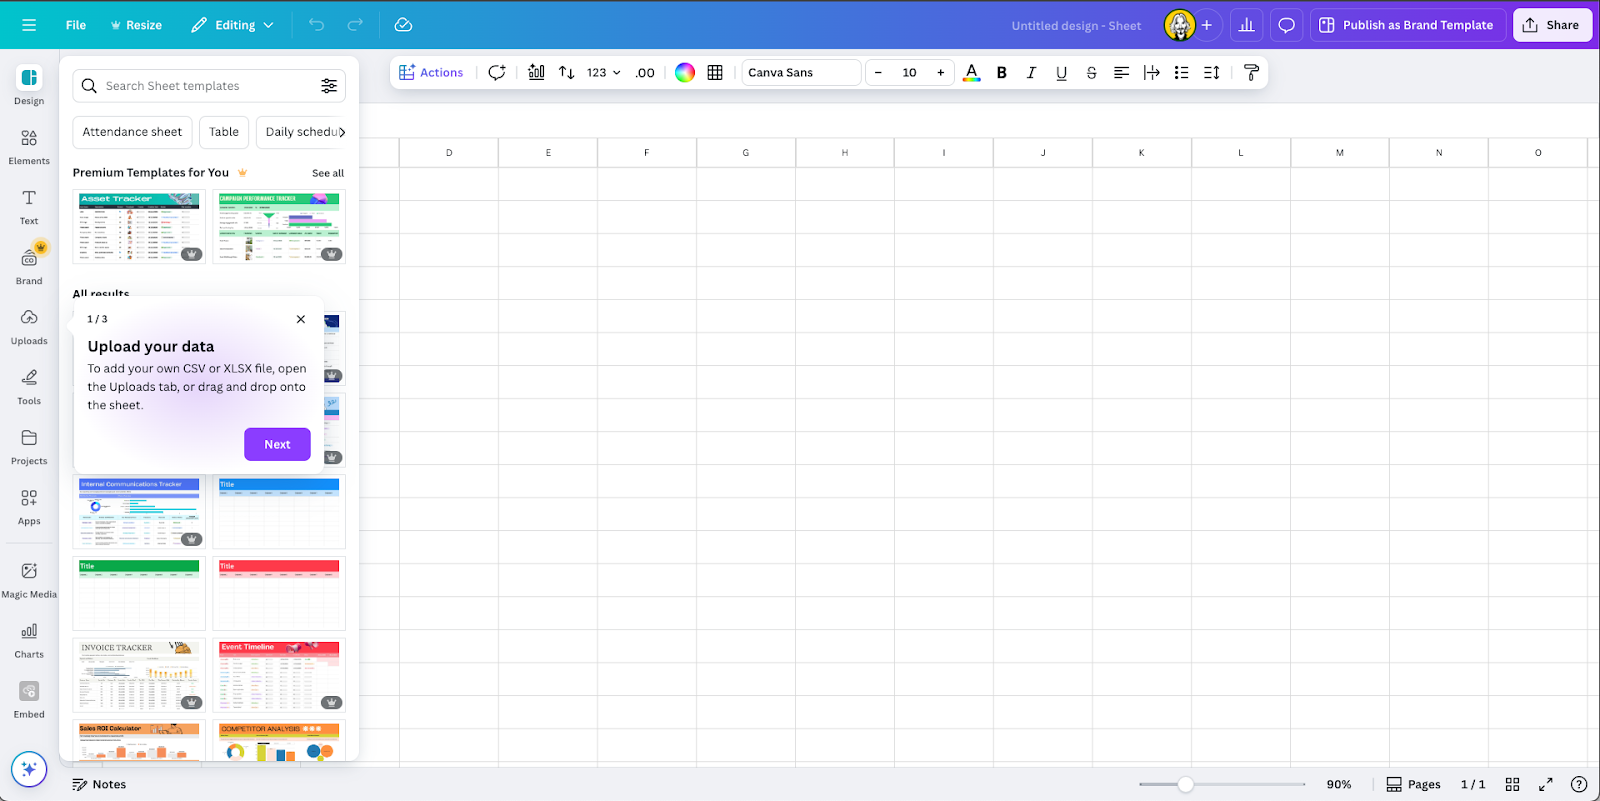Copy style with paint roller
Screen dimensions: 1600x801
pyautogui.click(x=1251, y=73)
